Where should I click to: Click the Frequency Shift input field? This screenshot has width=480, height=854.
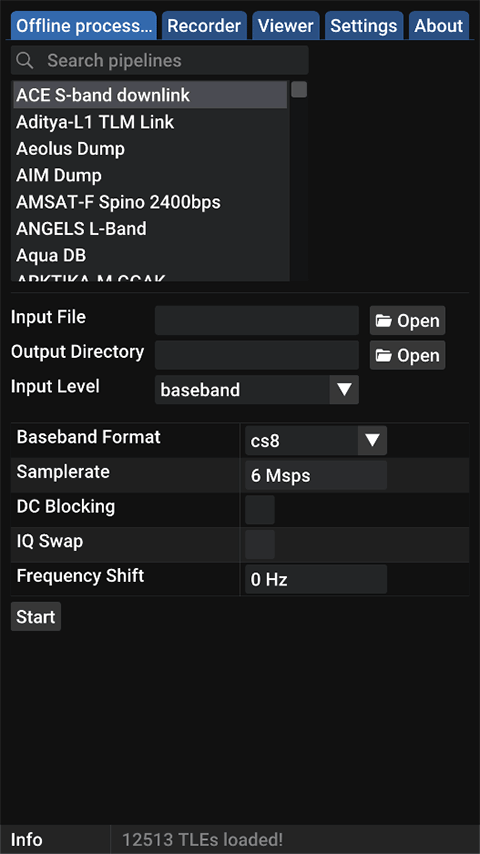[x=316, y=580]
